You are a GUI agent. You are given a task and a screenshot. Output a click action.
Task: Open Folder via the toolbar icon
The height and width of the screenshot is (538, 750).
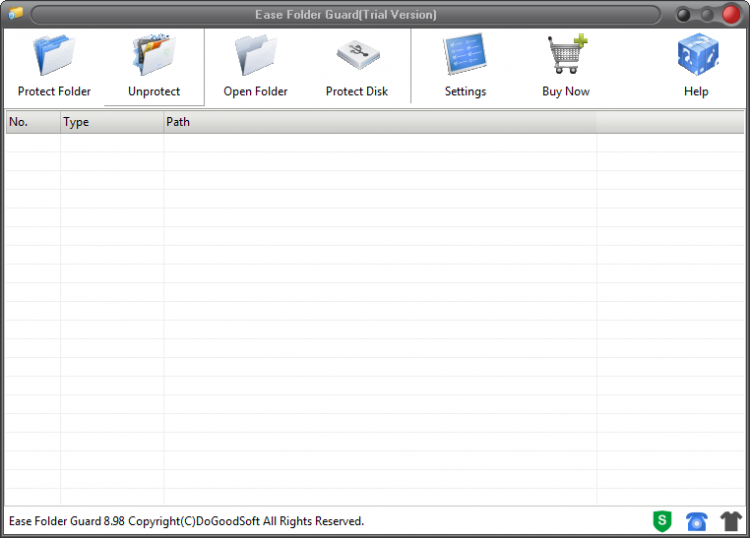click(x=255, y=55)
